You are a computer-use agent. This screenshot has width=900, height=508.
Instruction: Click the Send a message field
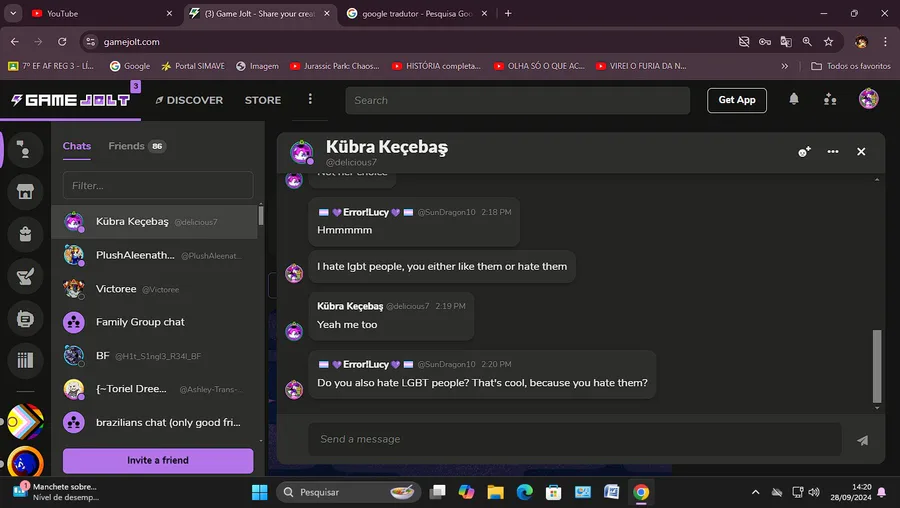pyautogui.click(x=575, y=439)
